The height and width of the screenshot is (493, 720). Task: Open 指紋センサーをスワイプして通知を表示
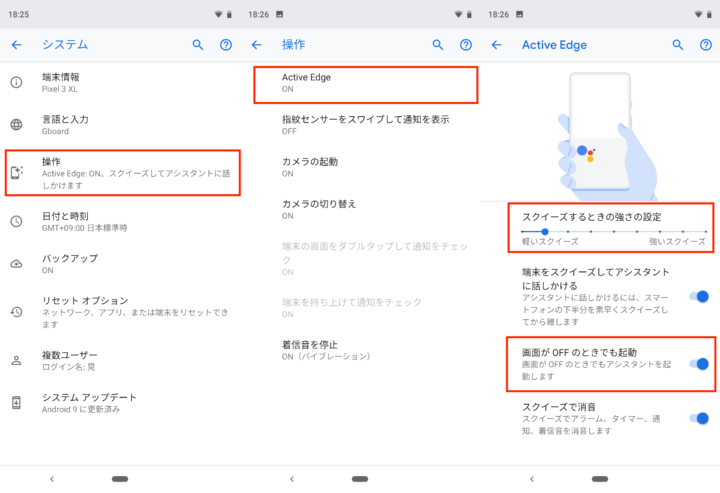click(x=360, y=125)
